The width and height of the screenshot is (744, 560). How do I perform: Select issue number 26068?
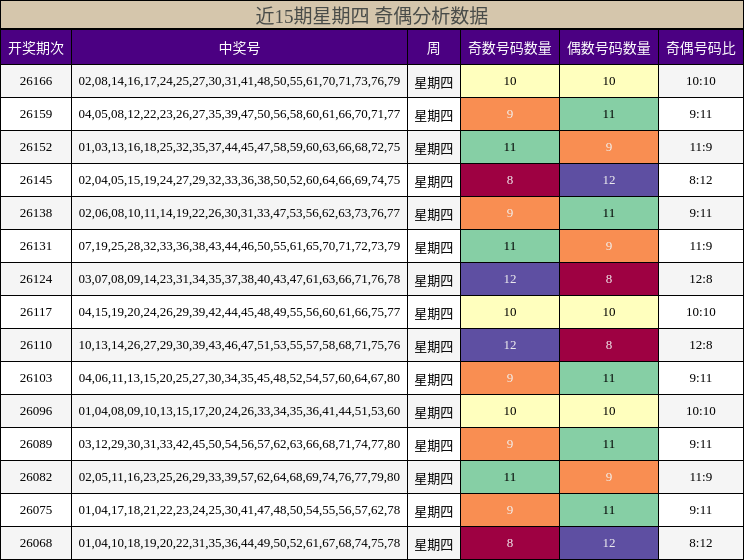coord(36,543)
